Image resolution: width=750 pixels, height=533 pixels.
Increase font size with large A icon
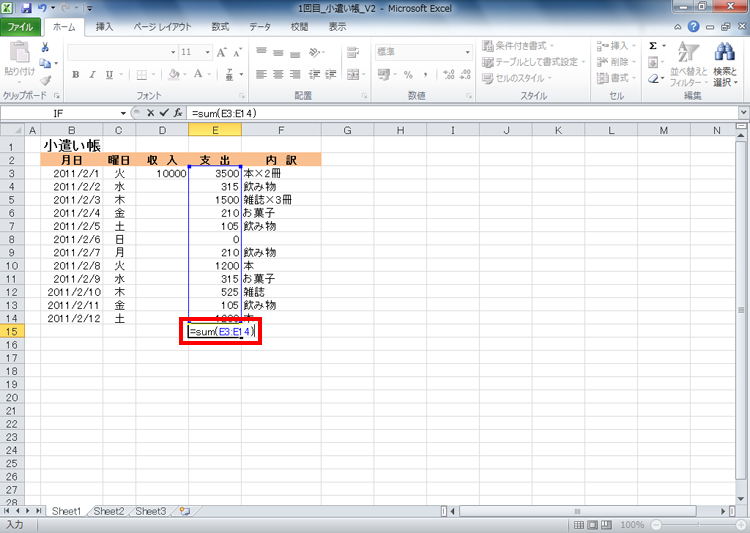(221, 52)
